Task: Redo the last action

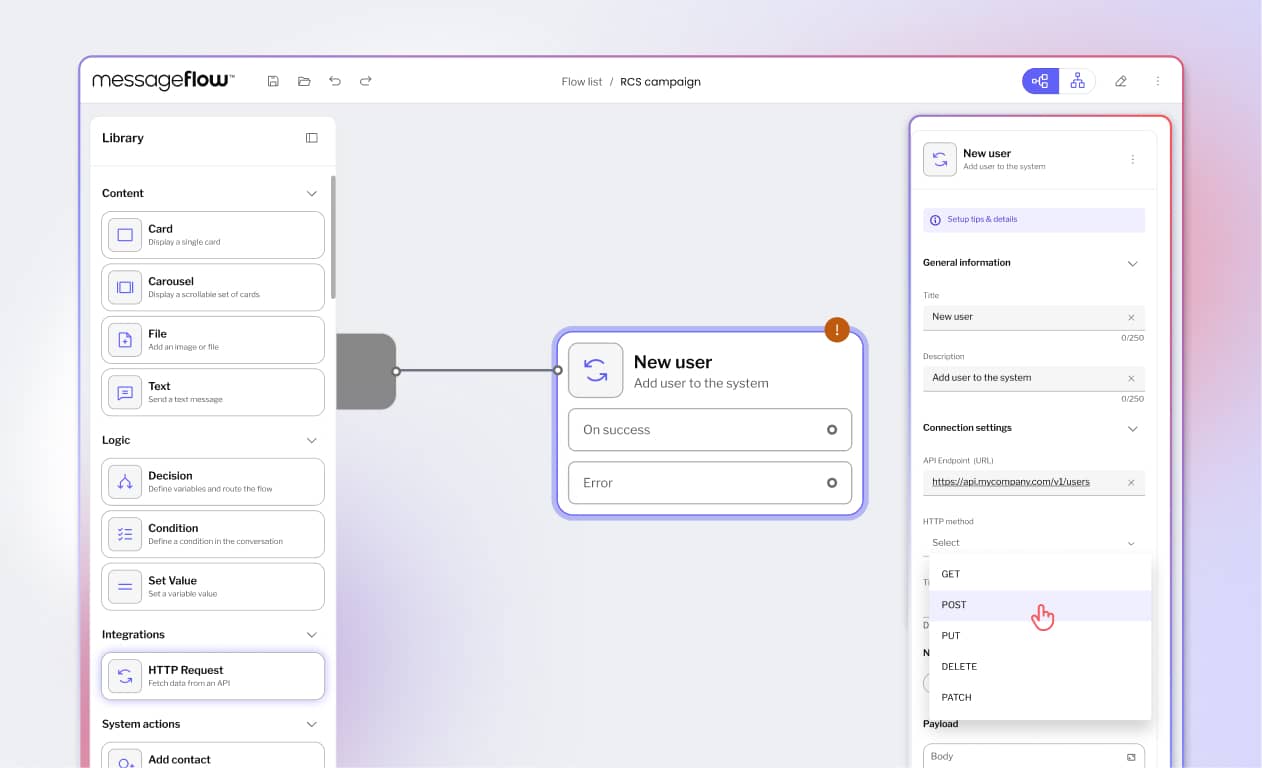Action: tap(366, 81)
